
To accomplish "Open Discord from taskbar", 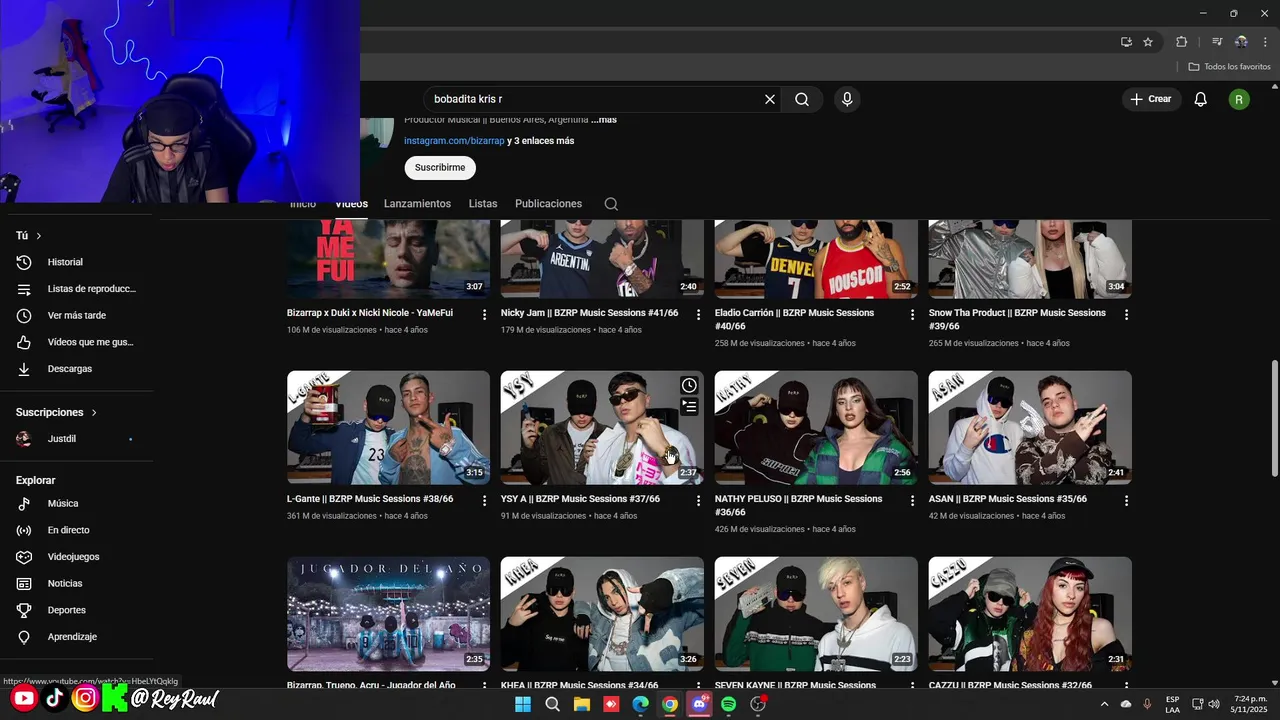I will [x=699, y=704].
